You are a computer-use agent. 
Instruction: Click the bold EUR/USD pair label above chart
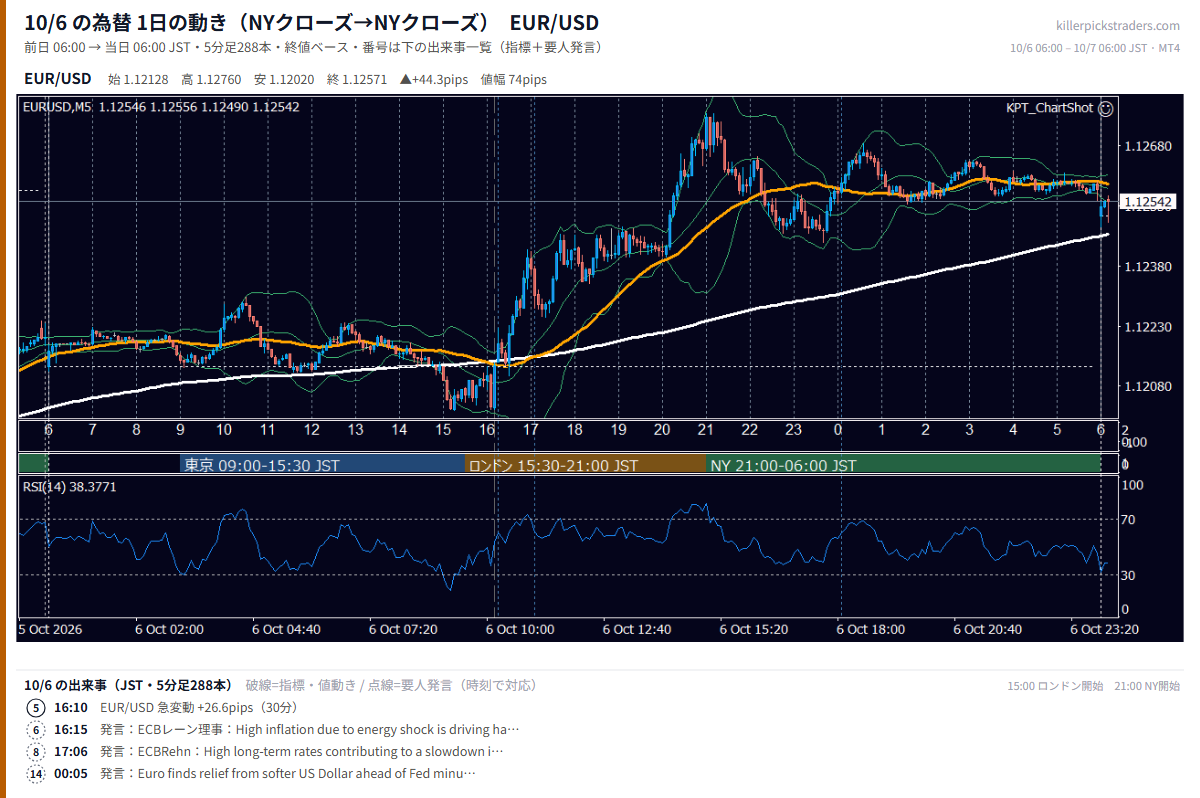(57, 78)
